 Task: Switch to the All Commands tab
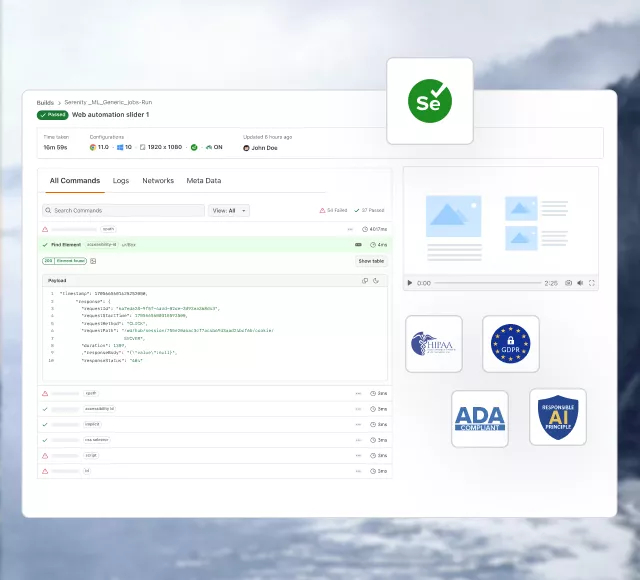click(x=75, y=180)
